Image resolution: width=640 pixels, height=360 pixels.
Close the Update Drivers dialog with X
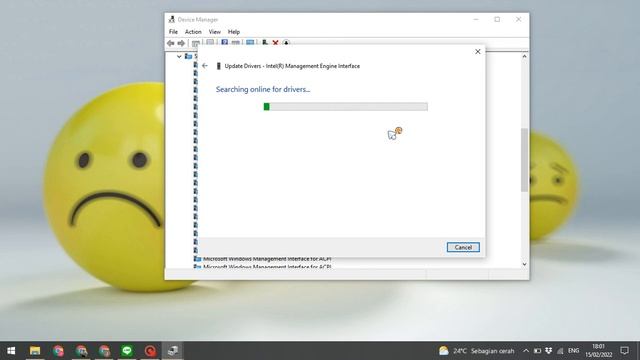pos(478,51)
